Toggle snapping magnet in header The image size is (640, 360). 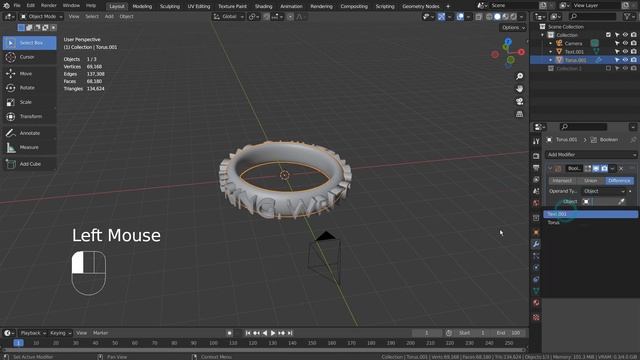coord(267,17)
